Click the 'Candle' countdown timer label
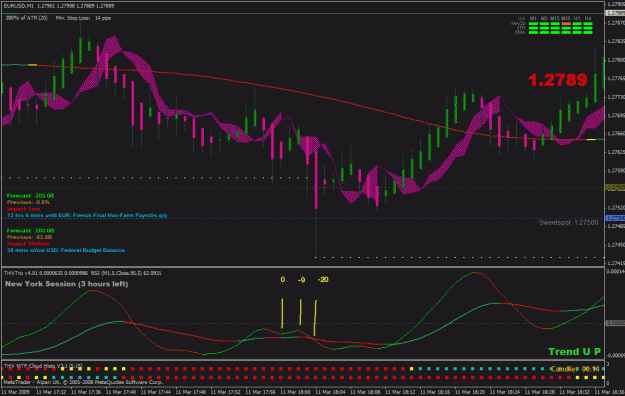The height and width of the screenshot is (396, 625). (x=575, y=369)
